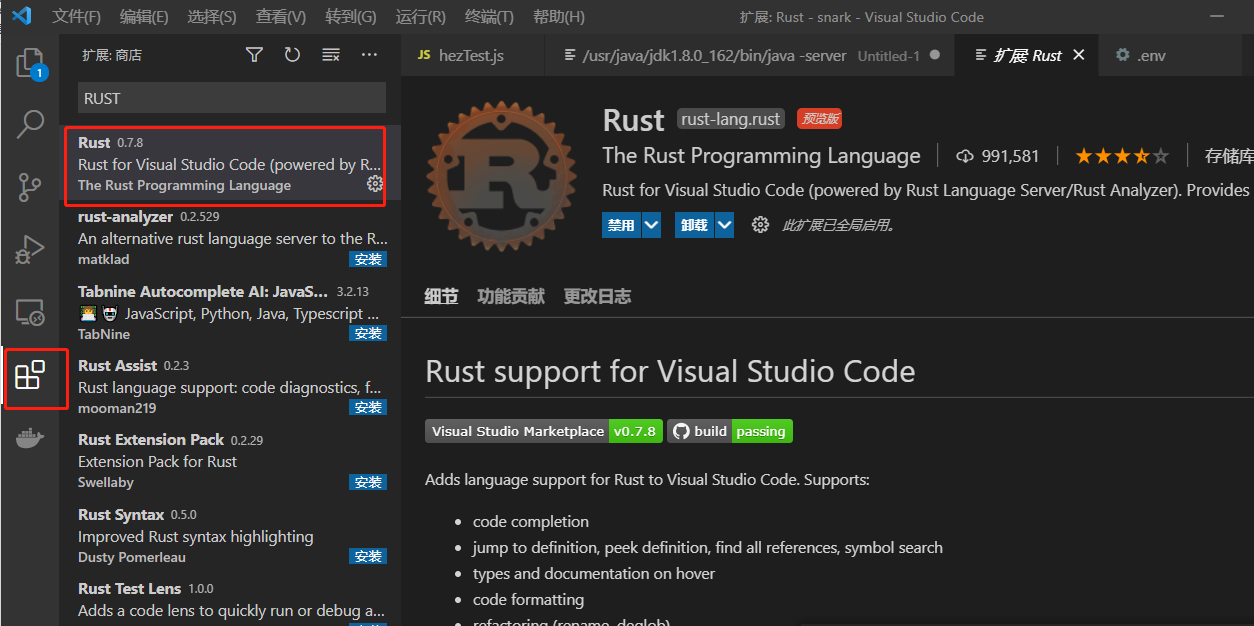Expand the 卸载 dropdown chevron
This screenshot has height=626, width=1254.
[725, 224]
